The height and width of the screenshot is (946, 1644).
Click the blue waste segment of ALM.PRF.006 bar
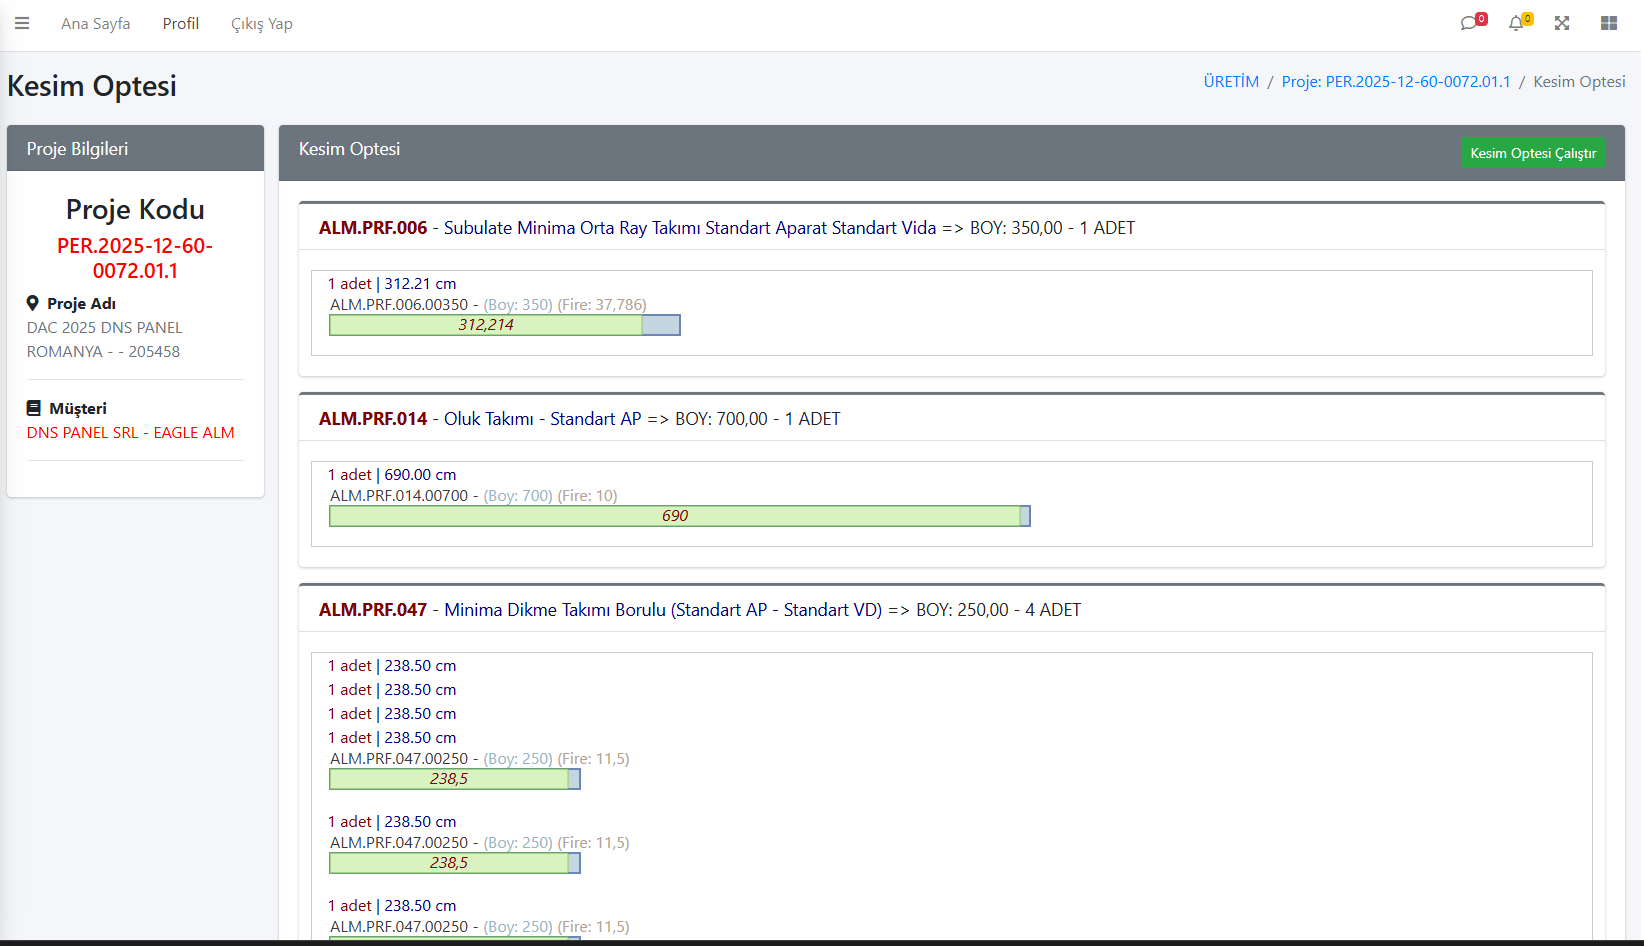coord(661,325)
